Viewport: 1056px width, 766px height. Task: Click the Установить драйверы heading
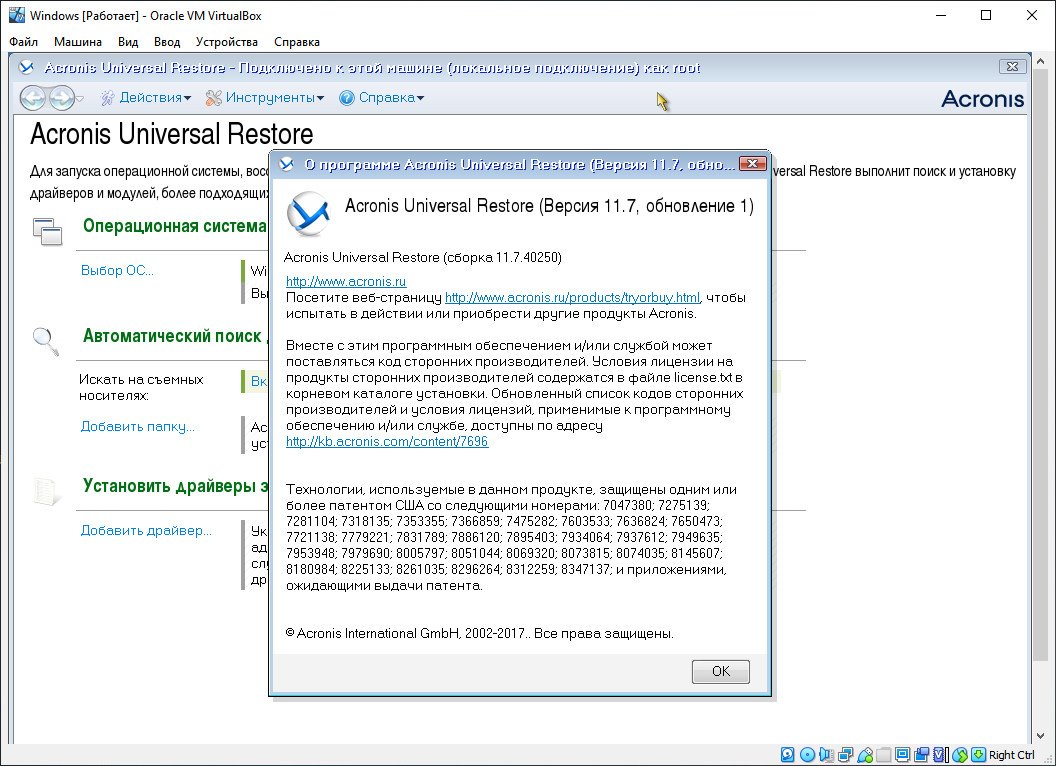[175, 486]
